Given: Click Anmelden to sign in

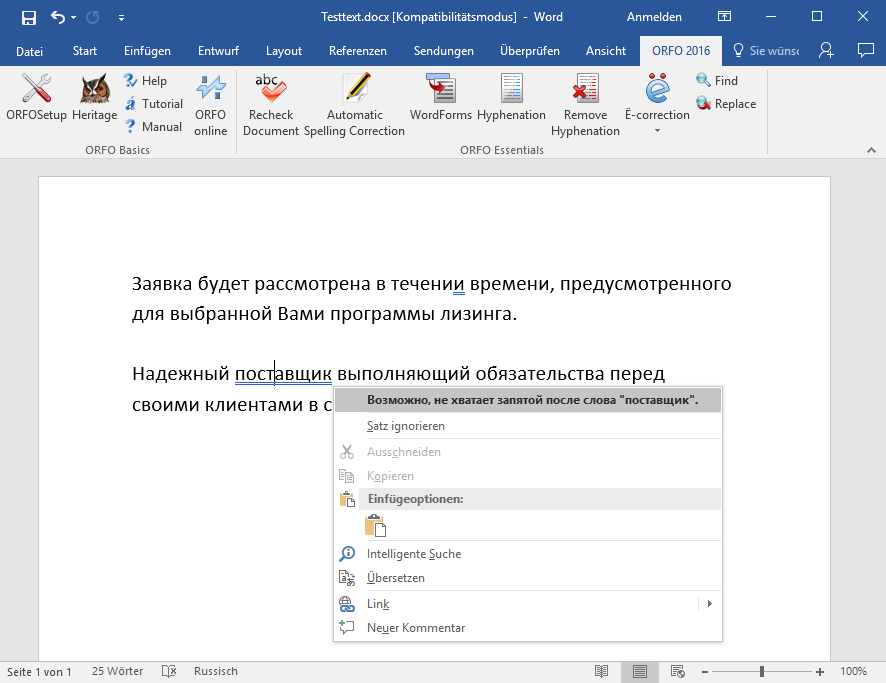Looking at the screenshot, I should click(654, 17).
